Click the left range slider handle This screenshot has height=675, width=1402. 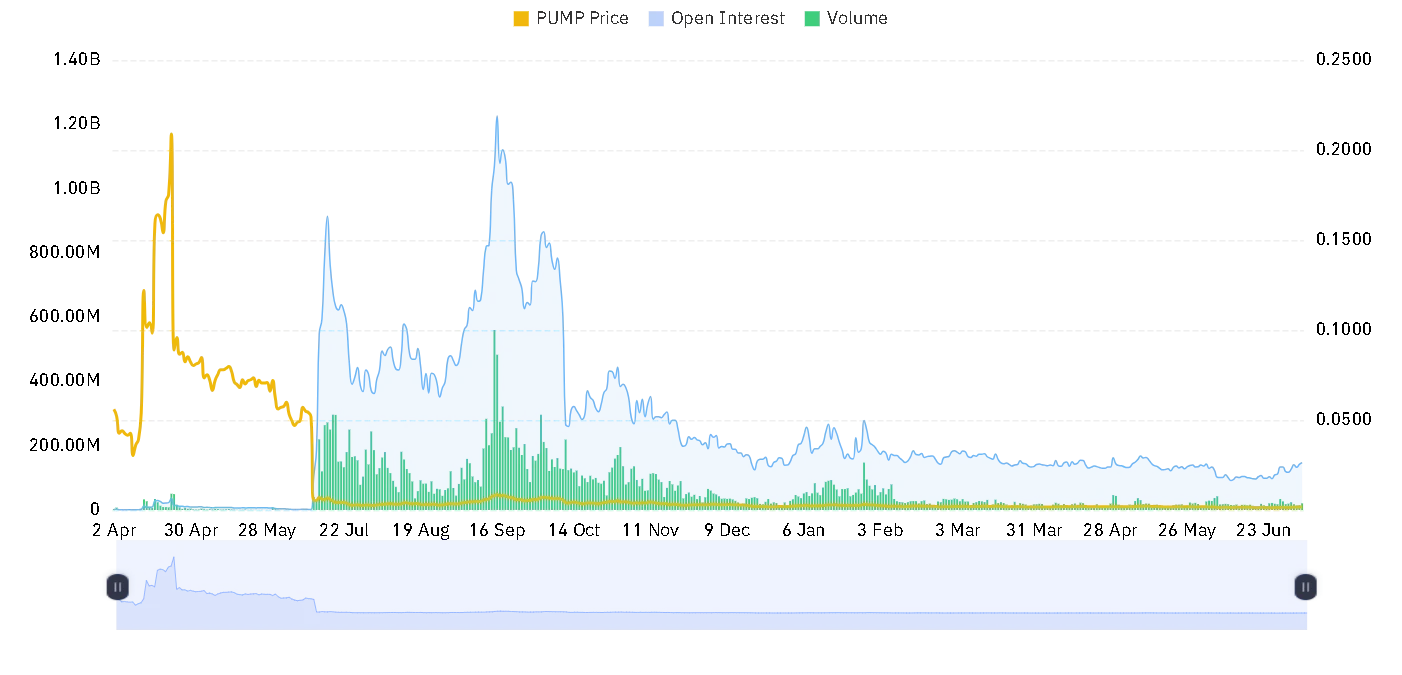coord(118,587)
